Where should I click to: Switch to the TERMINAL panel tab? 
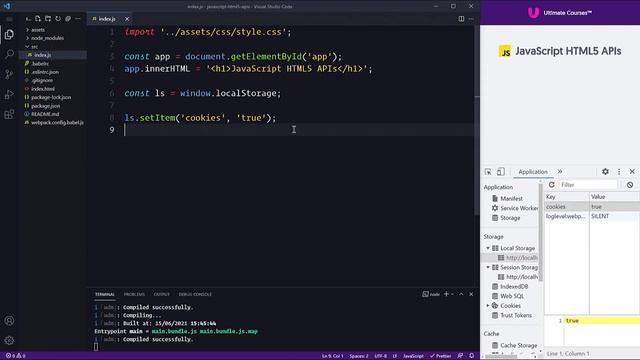pos(105,294)
